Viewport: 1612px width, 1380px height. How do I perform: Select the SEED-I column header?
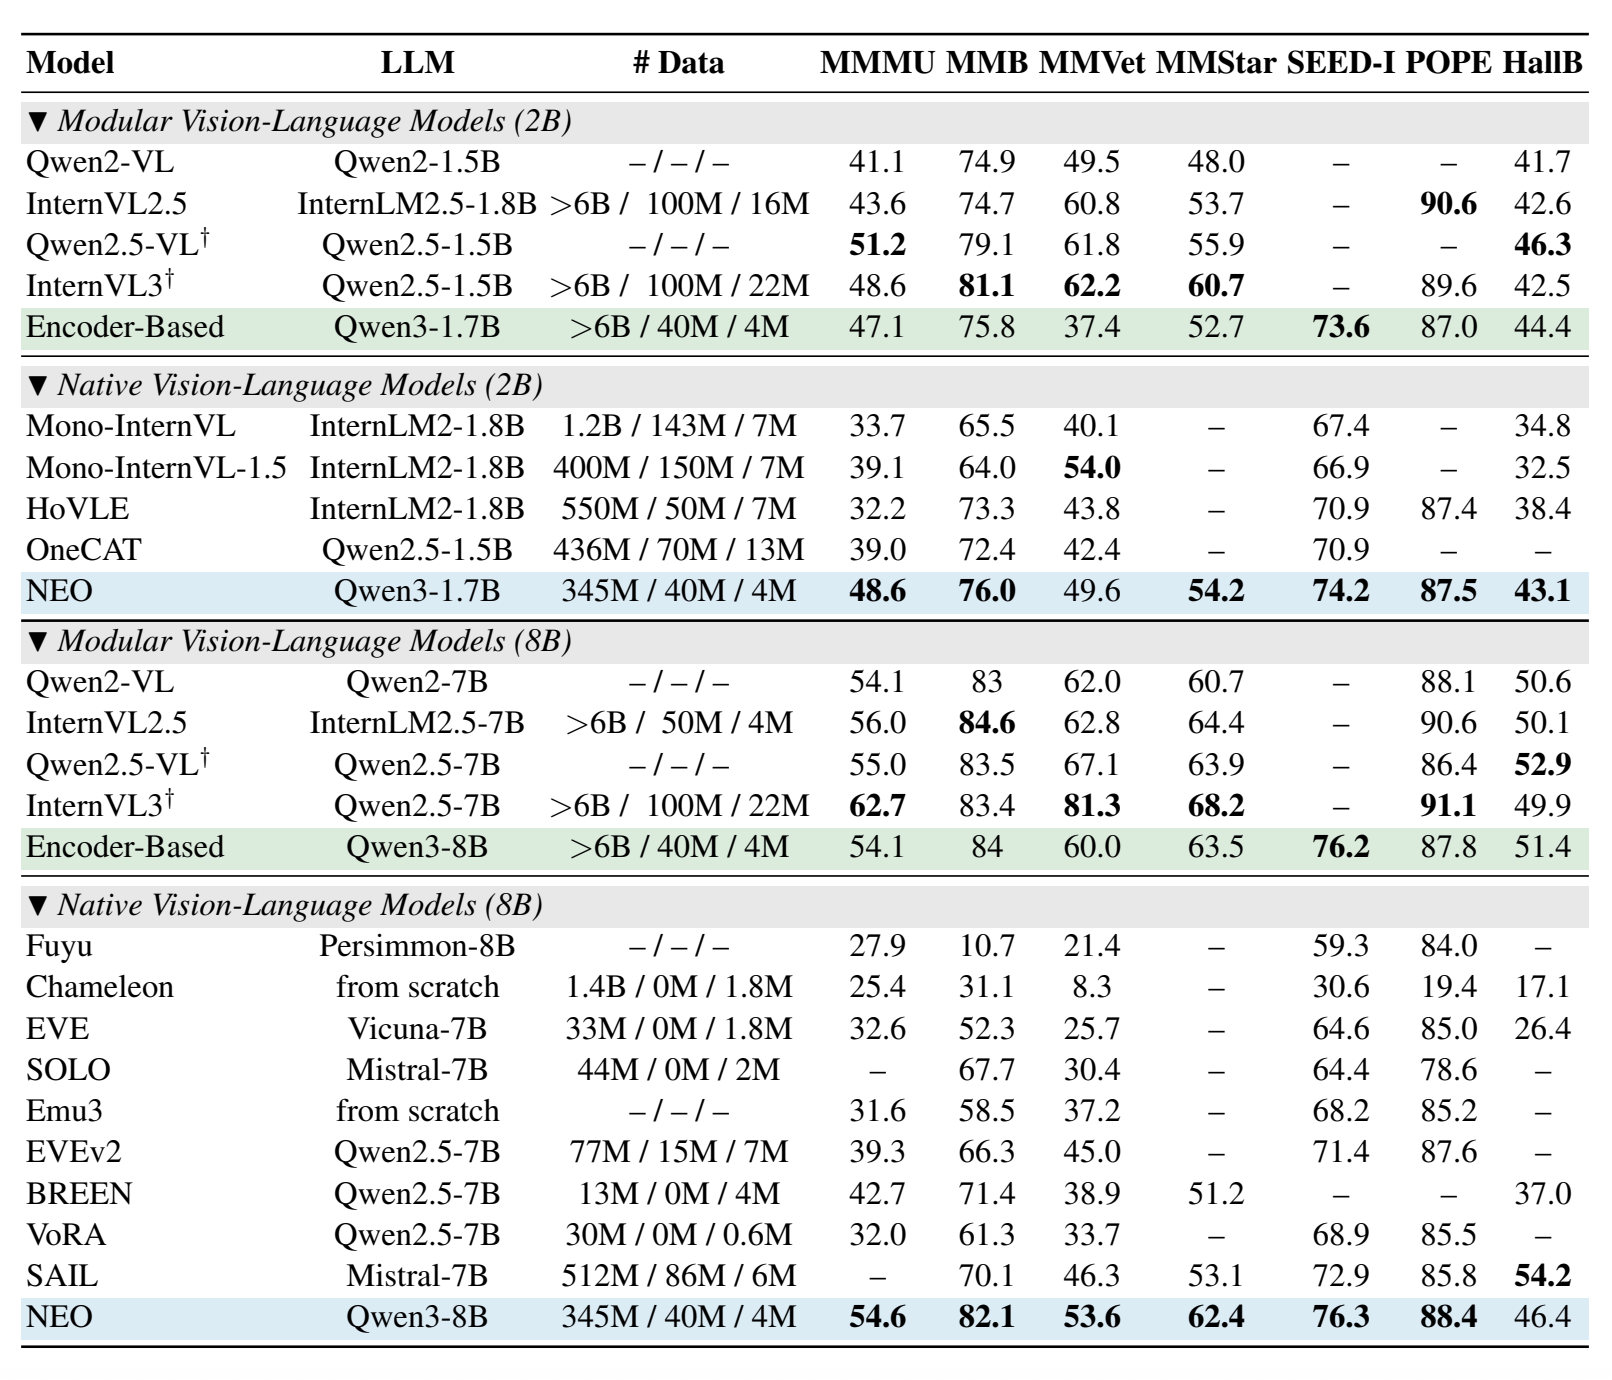pos(1340,63)
